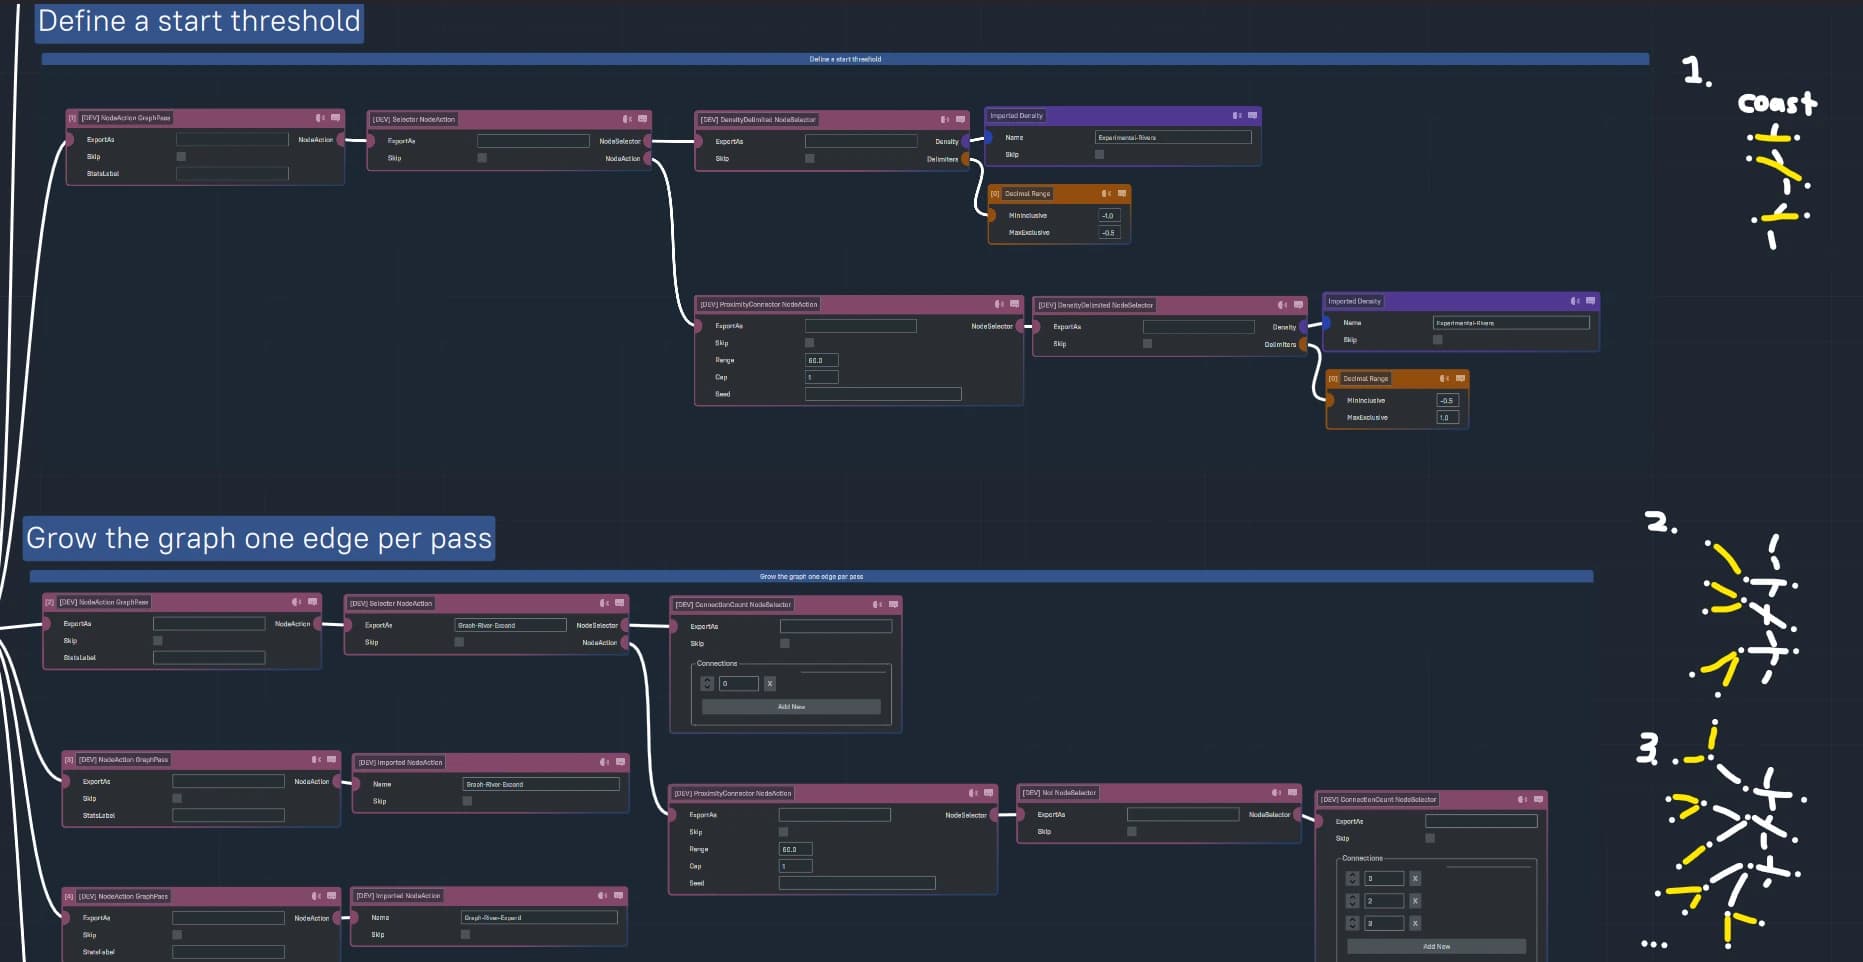
Task: Open comment icon on ProximityConnector NodeAction in start threshold group
Action: click(x=1014, y=304)
